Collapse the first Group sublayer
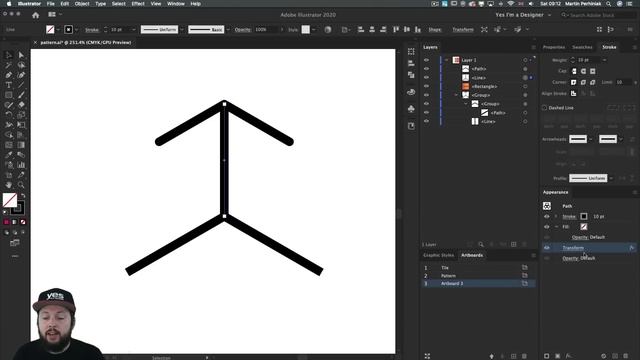The image size is (640, 360). point(456,95)
